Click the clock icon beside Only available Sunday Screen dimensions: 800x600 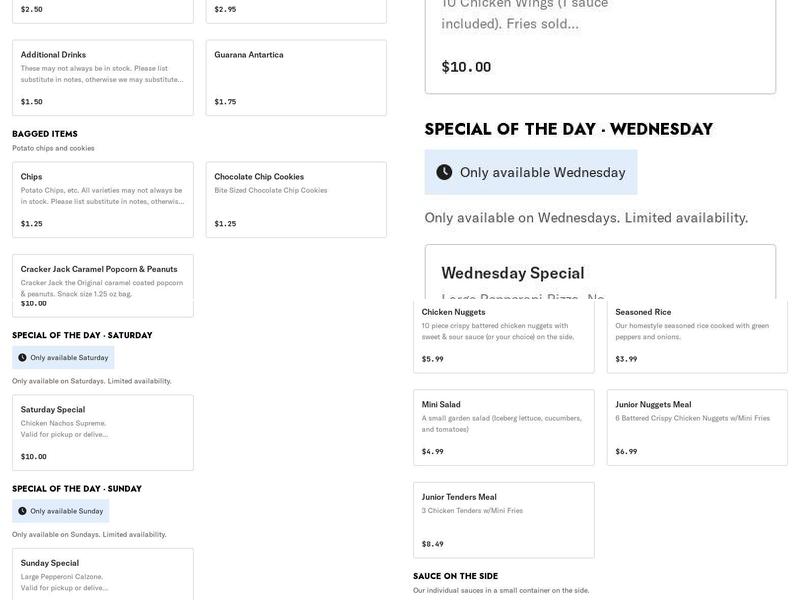pos(22,511)
